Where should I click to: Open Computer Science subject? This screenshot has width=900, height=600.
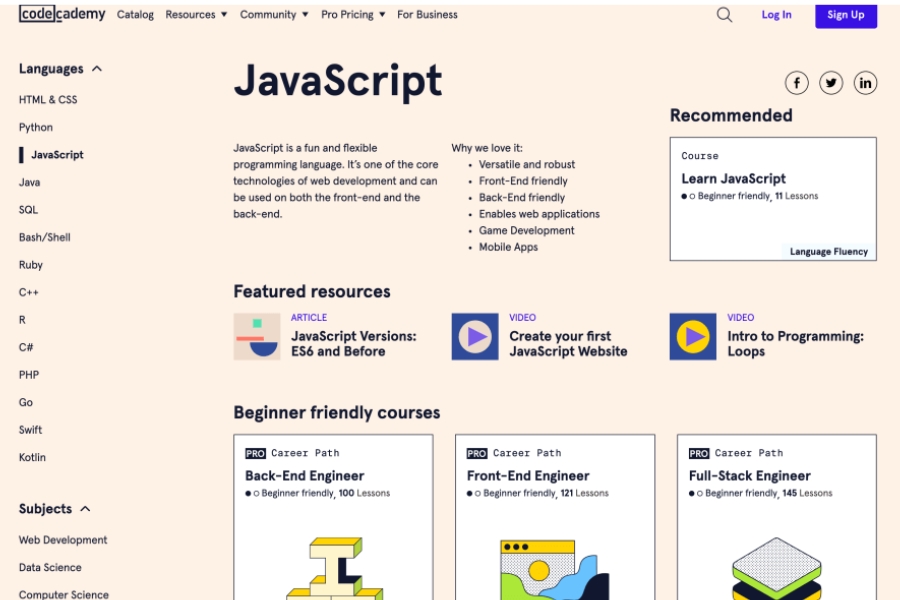coord(63,595)
